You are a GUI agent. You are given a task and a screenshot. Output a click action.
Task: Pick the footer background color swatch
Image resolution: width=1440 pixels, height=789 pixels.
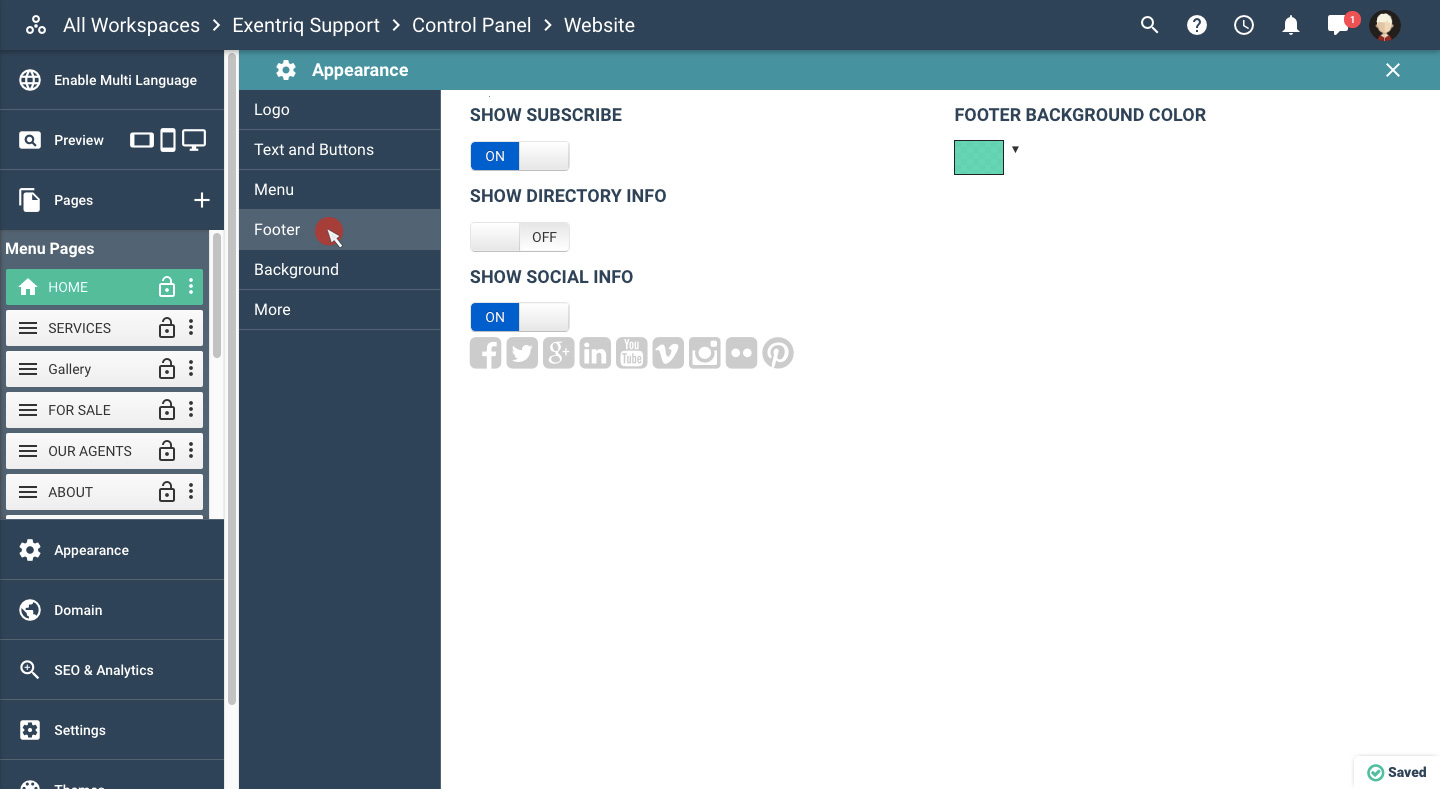coord(979,158)
